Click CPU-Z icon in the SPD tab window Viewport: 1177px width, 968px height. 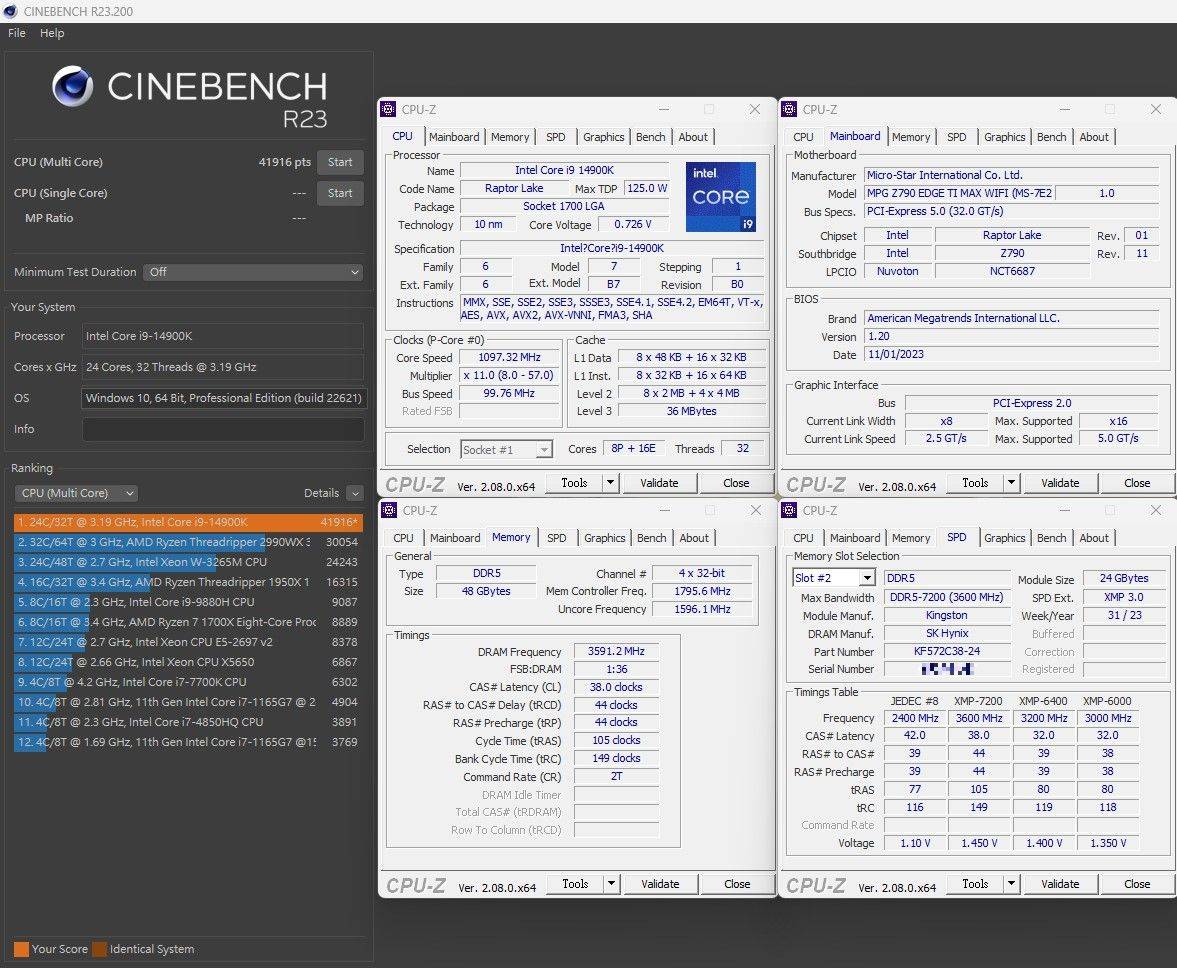789,510
